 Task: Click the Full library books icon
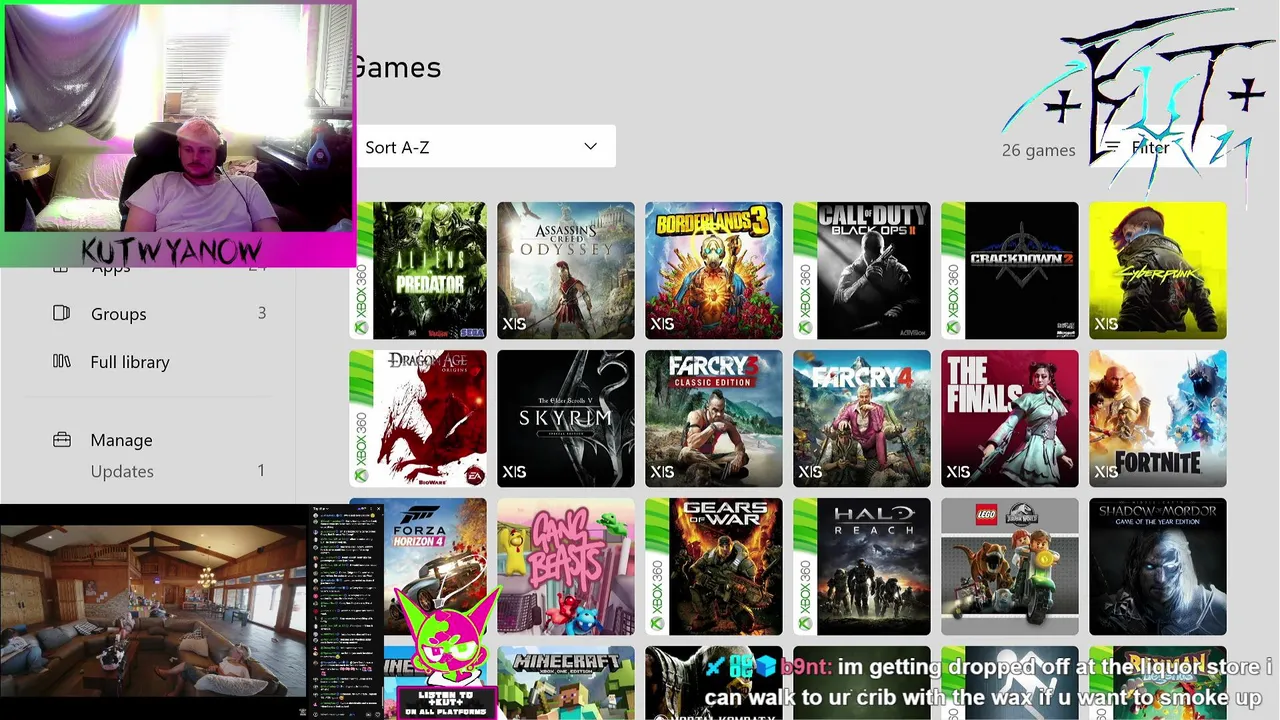point(61,361)
